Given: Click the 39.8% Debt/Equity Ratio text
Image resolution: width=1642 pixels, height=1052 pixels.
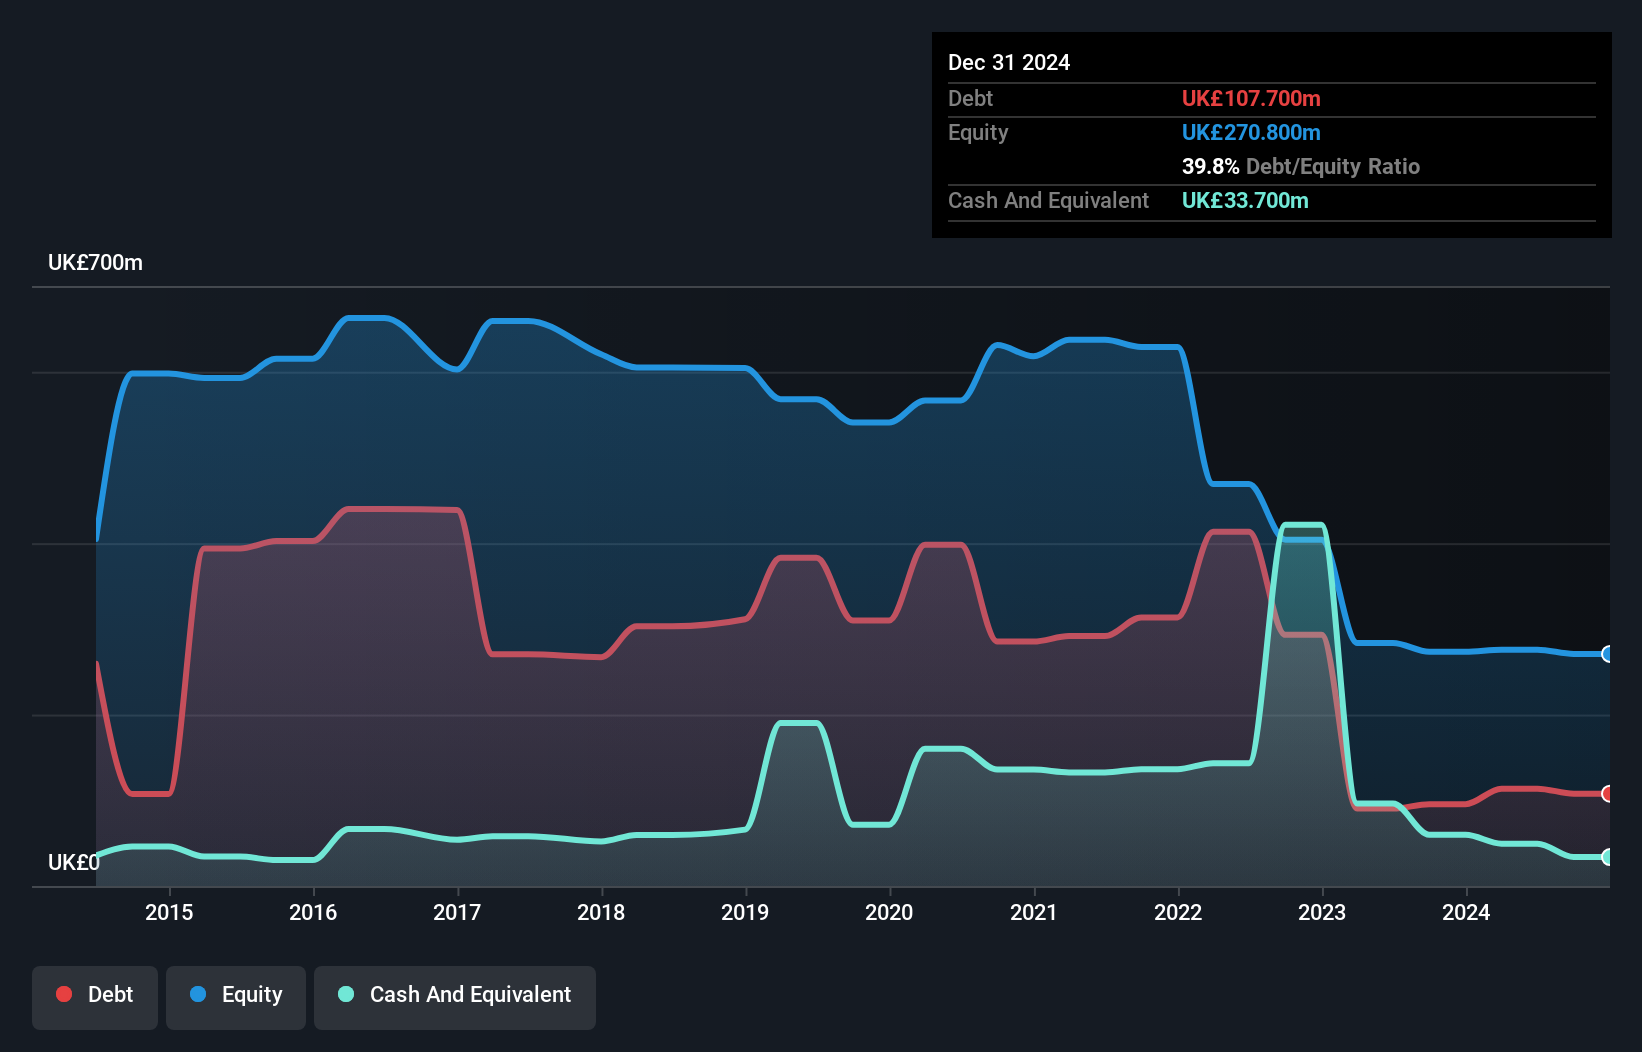Looking at the screenshot, I should point(1301,166).
